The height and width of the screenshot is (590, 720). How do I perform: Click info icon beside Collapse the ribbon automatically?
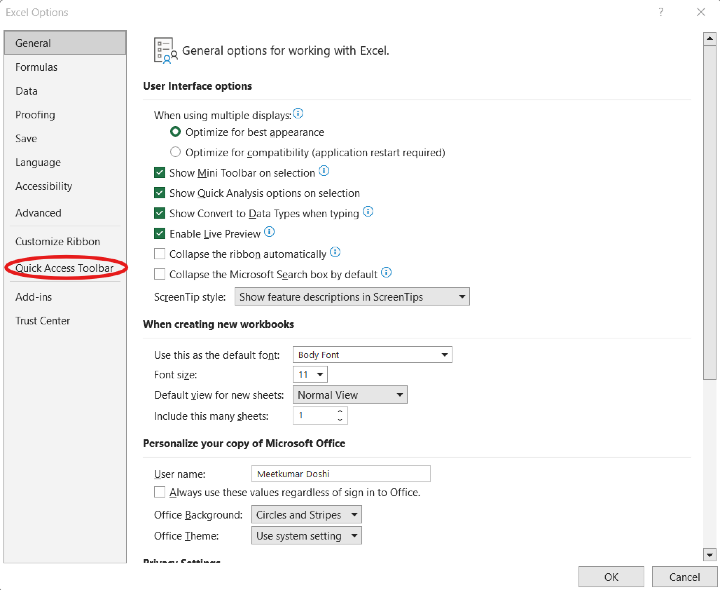click(x=335, y=252)
